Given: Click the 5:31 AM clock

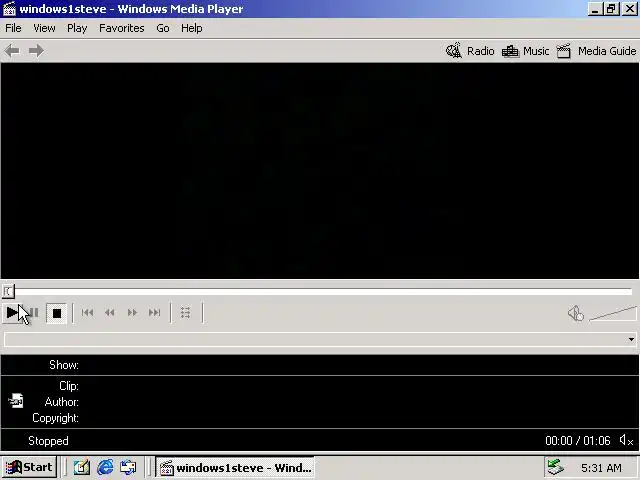Looking at the screenshot, I should (601, 468).
